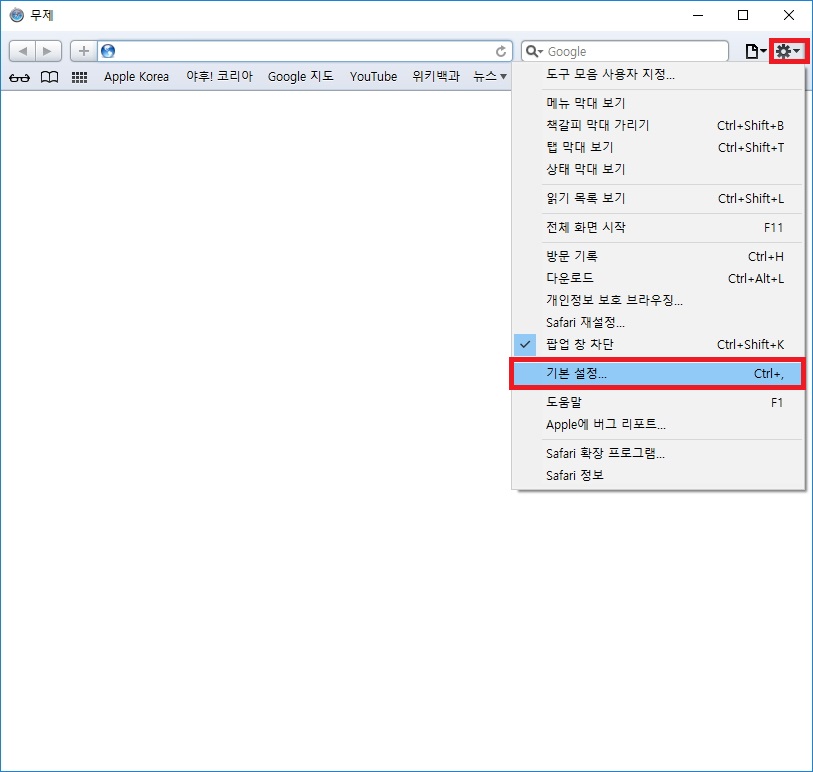Close the gear settings menu button
Viewport: 813px width, 772px height.
point(789,51)
